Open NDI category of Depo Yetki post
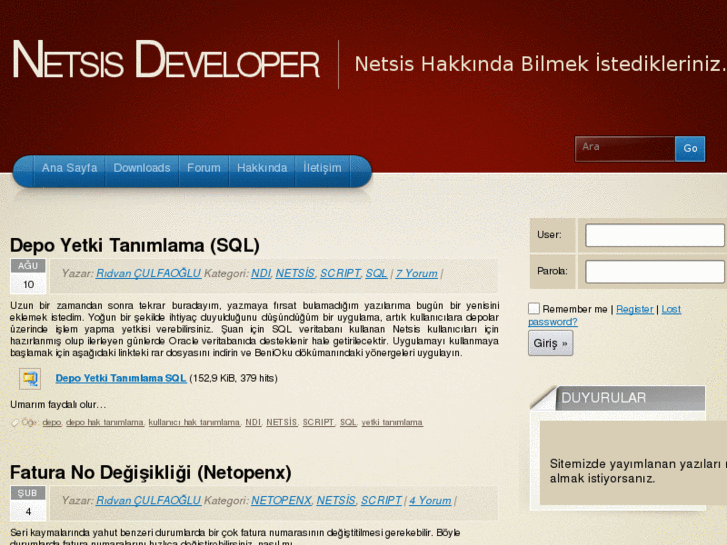This screenshot has width=727, height=545. coord(261,274)
